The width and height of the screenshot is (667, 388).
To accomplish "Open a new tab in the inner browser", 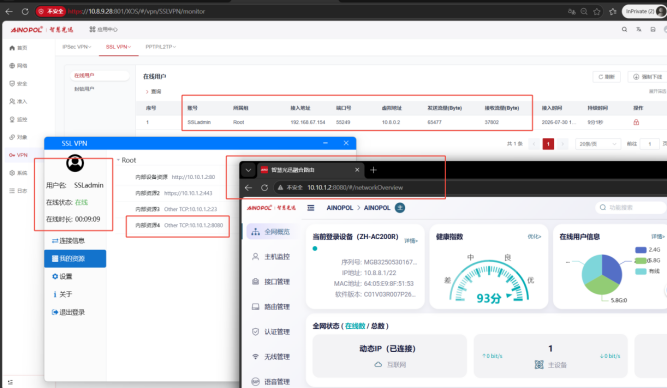I will pyautogui.click(x=373, y=170).
